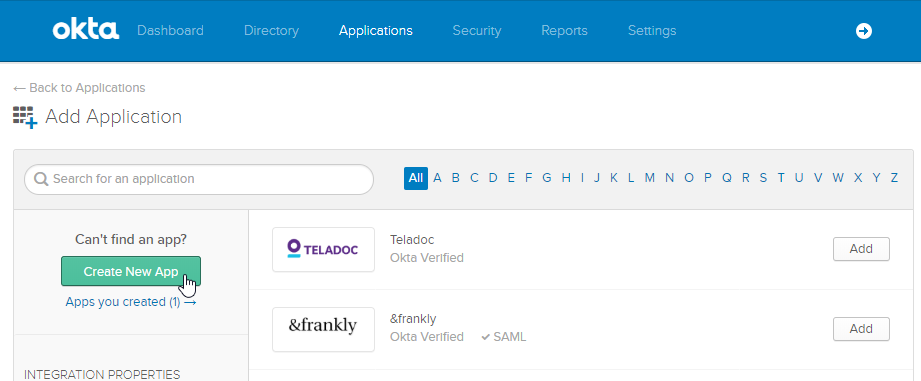
Task: Filter applications by letter T
Action: coord(781,178)
